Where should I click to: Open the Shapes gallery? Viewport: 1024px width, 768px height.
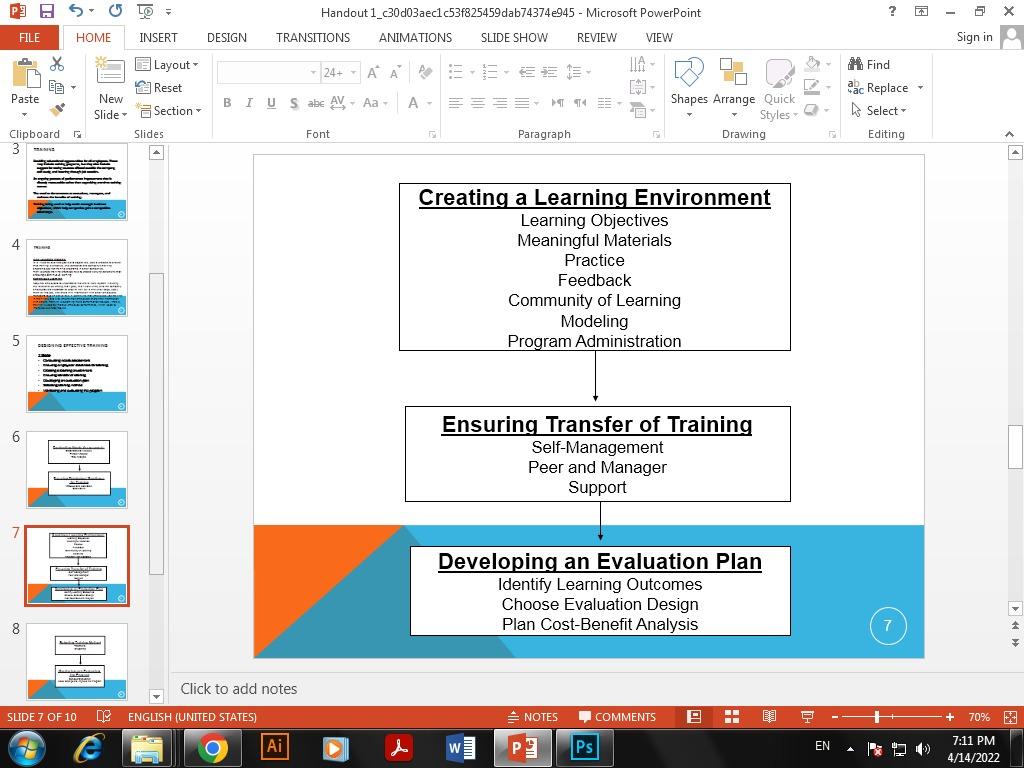coord(688,87)
